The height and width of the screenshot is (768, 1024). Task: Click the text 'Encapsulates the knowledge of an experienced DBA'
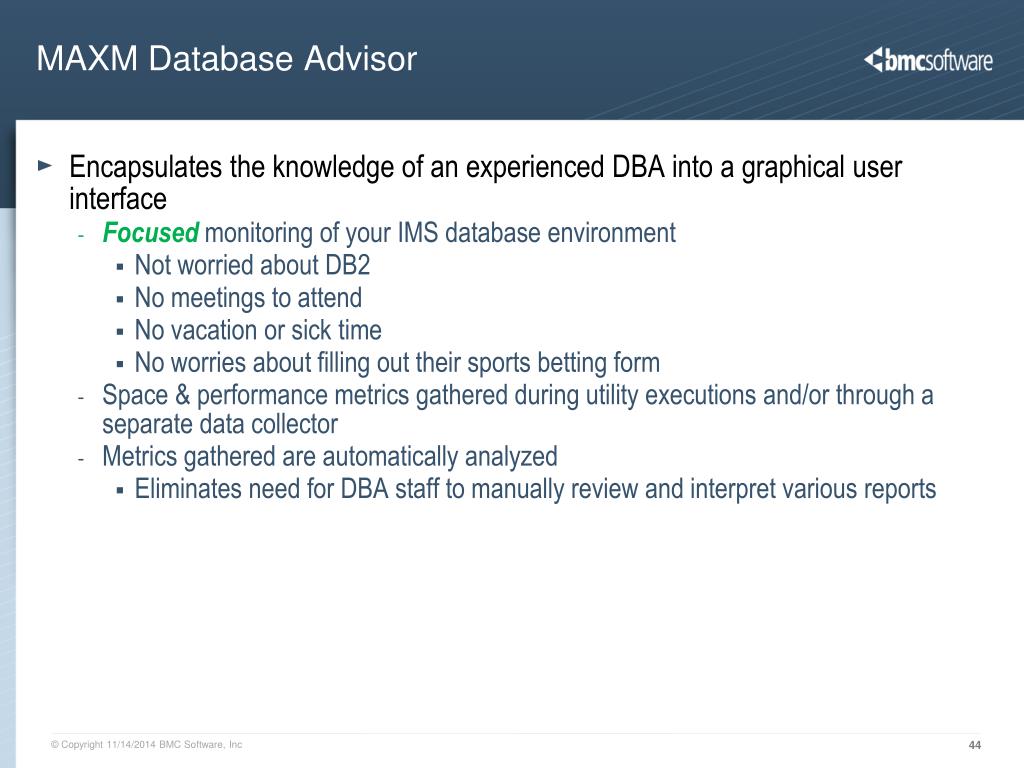pyautogui.click(x=367, y=167)
